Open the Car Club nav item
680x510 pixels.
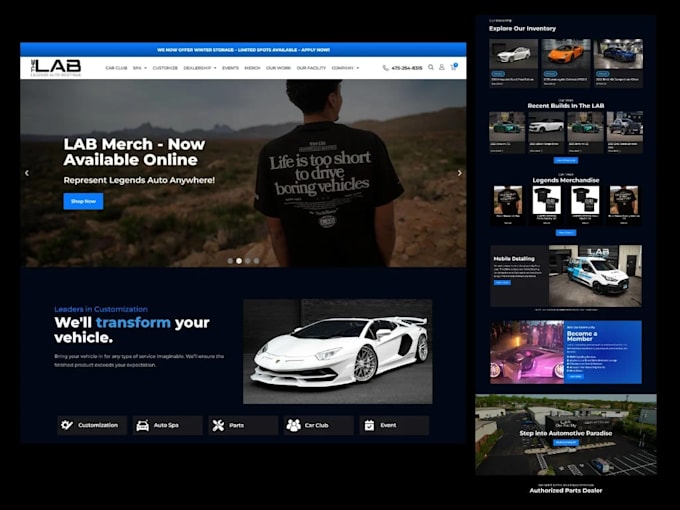pyautogui.click(x=116, y=68)
